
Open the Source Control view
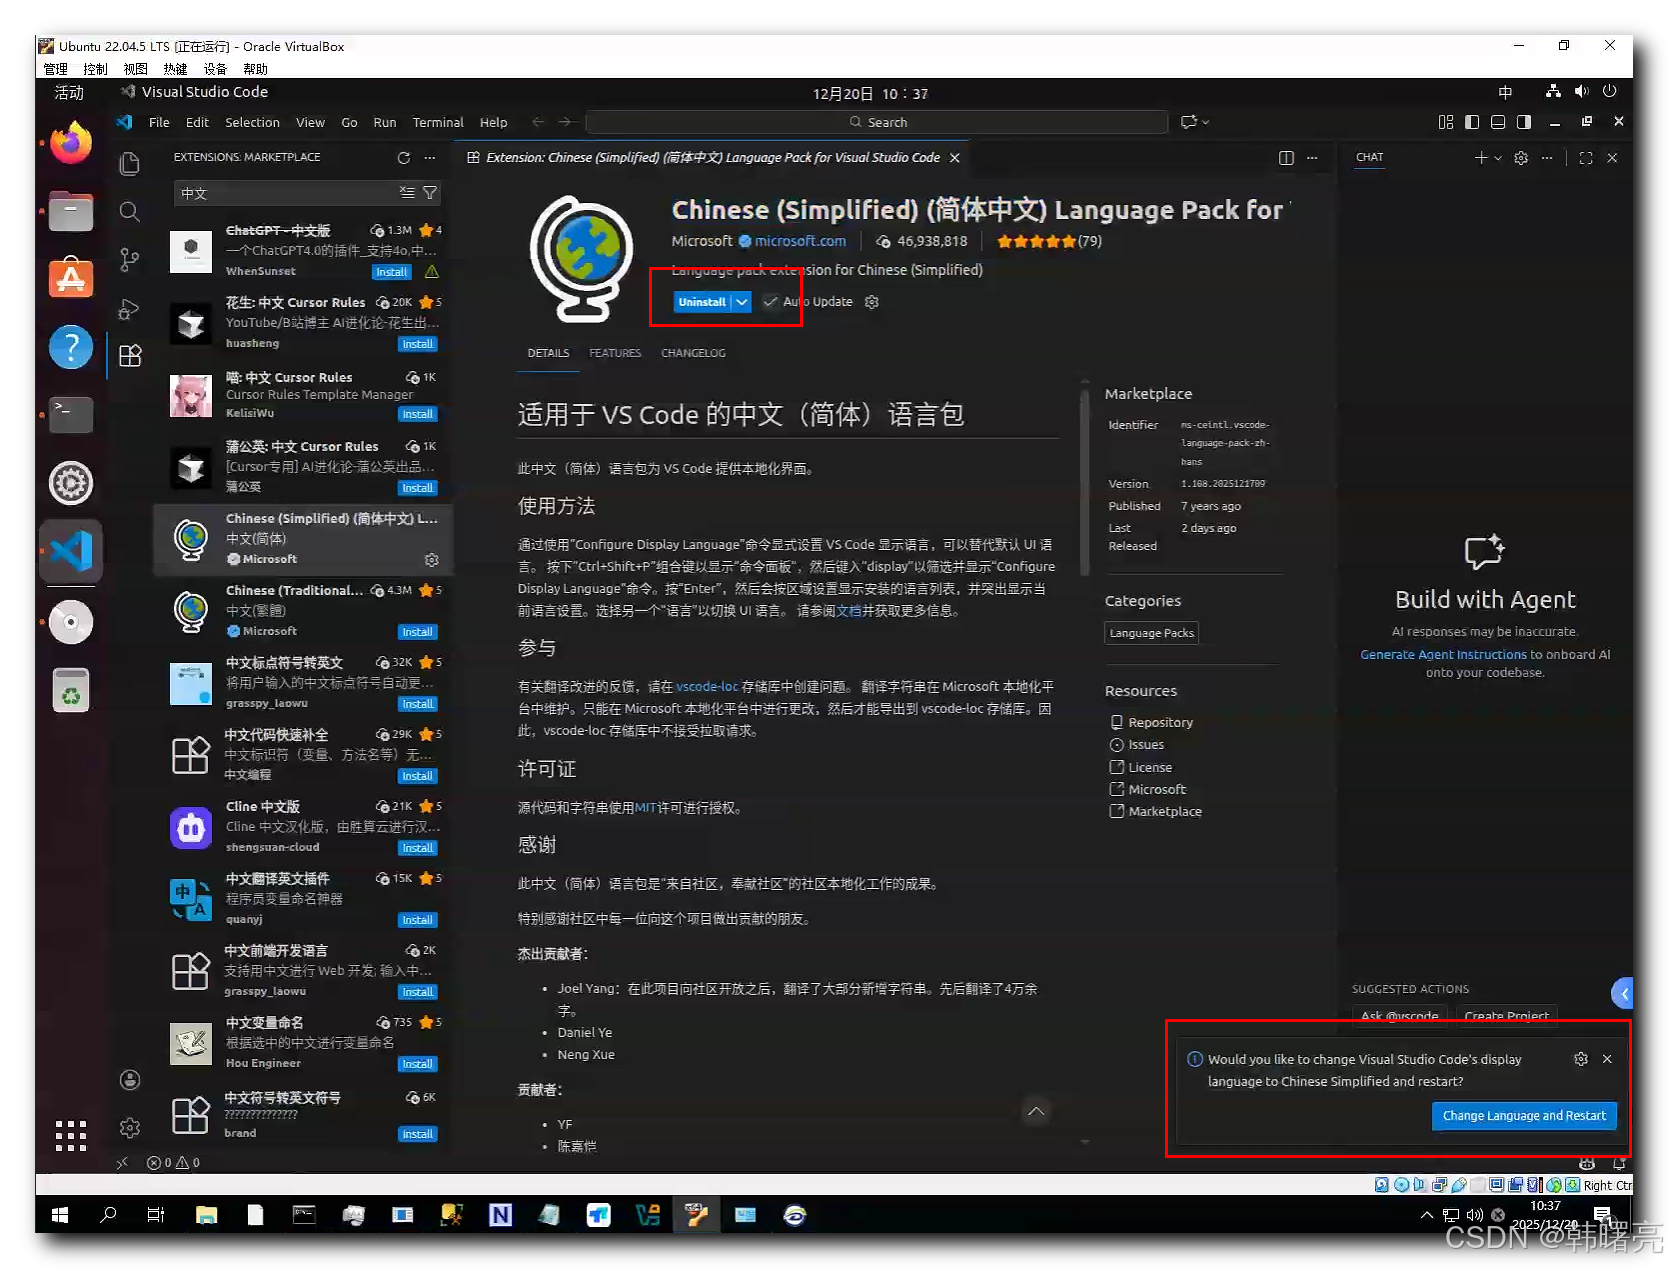coord(129,259)
